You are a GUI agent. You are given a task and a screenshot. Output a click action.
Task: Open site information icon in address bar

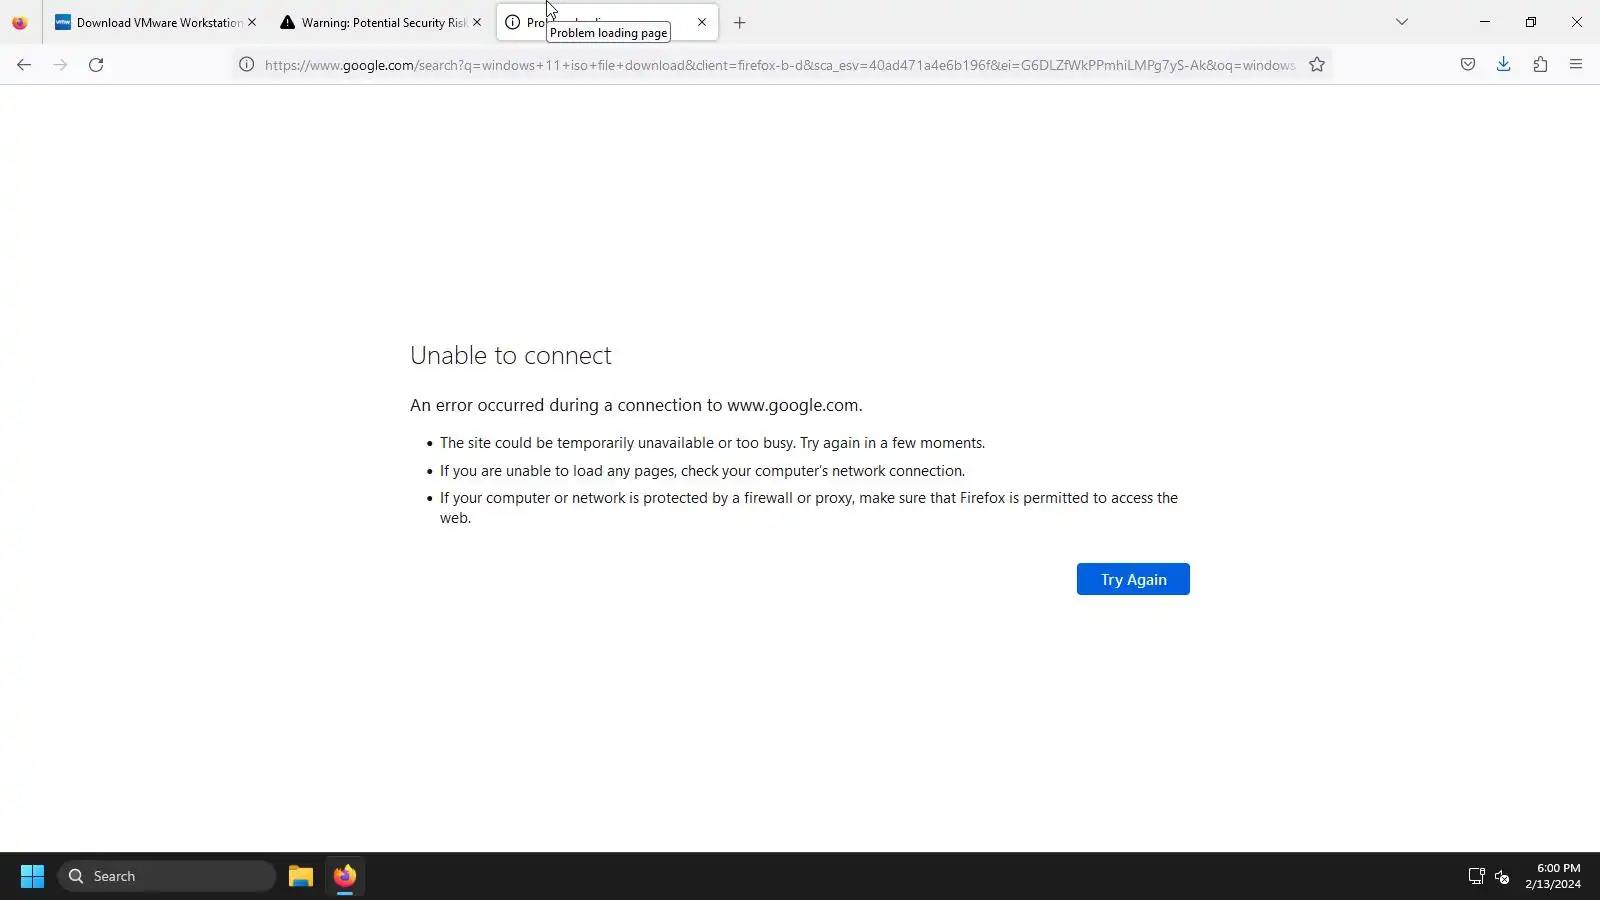pos(246,65)
